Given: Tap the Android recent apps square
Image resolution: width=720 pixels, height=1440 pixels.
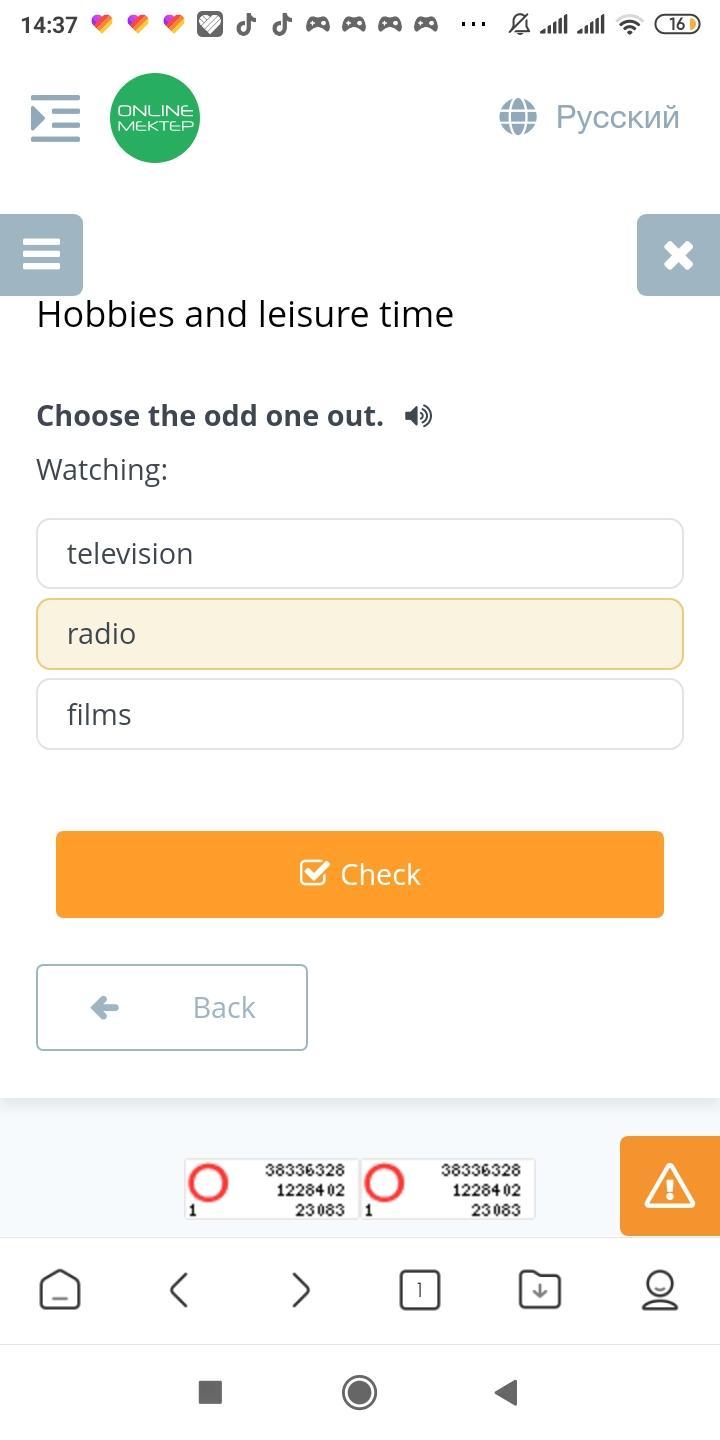Looking at the screenshot, I should tap(210, 1392).
